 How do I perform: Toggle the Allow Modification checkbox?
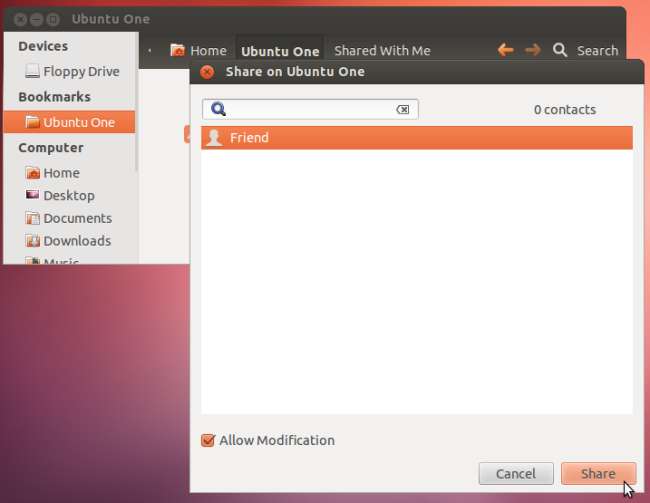(208, 440)
